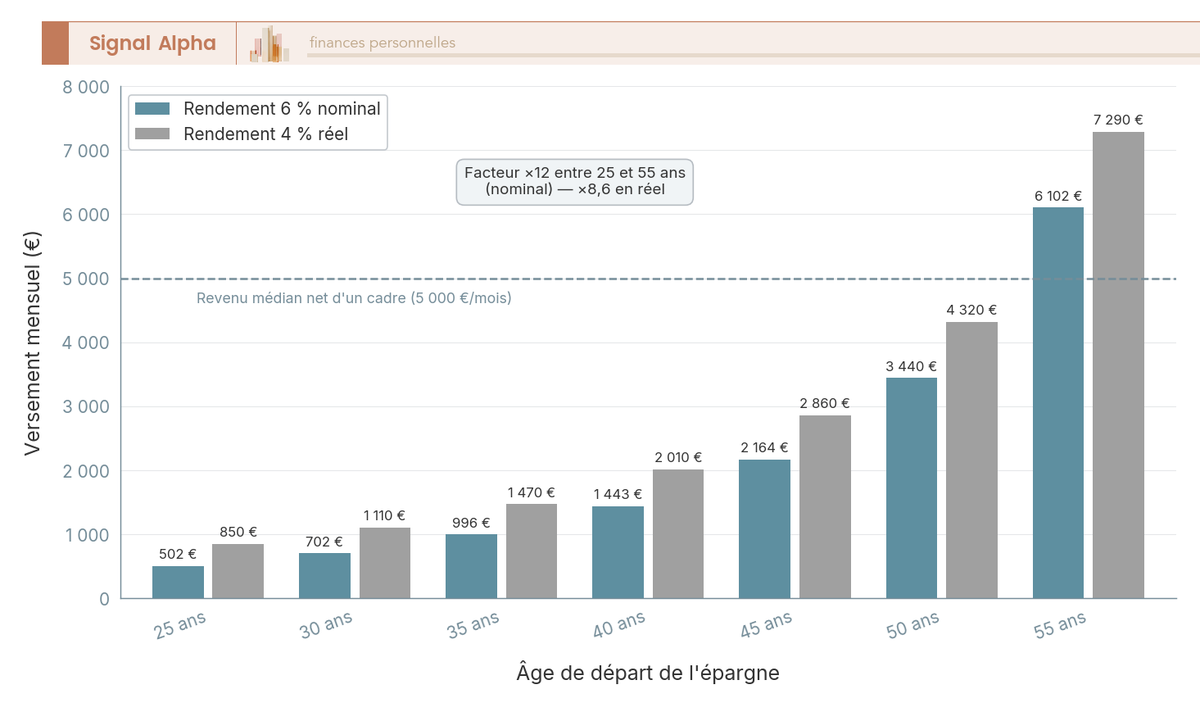Click the teal bar labeled 1 443 €
1200x721 pixels.
(x=618, y=552)
